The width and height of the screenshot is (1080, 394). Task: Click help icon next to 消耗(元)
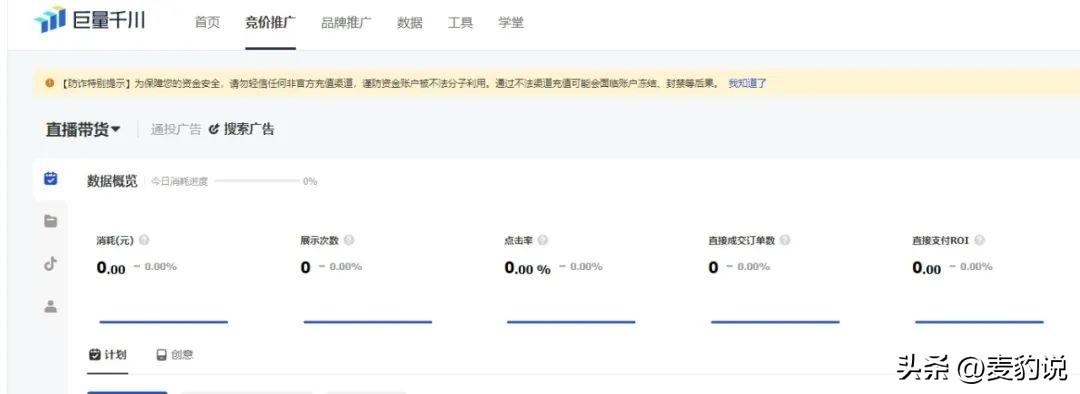pyautogui.click(x=144, y=240)
